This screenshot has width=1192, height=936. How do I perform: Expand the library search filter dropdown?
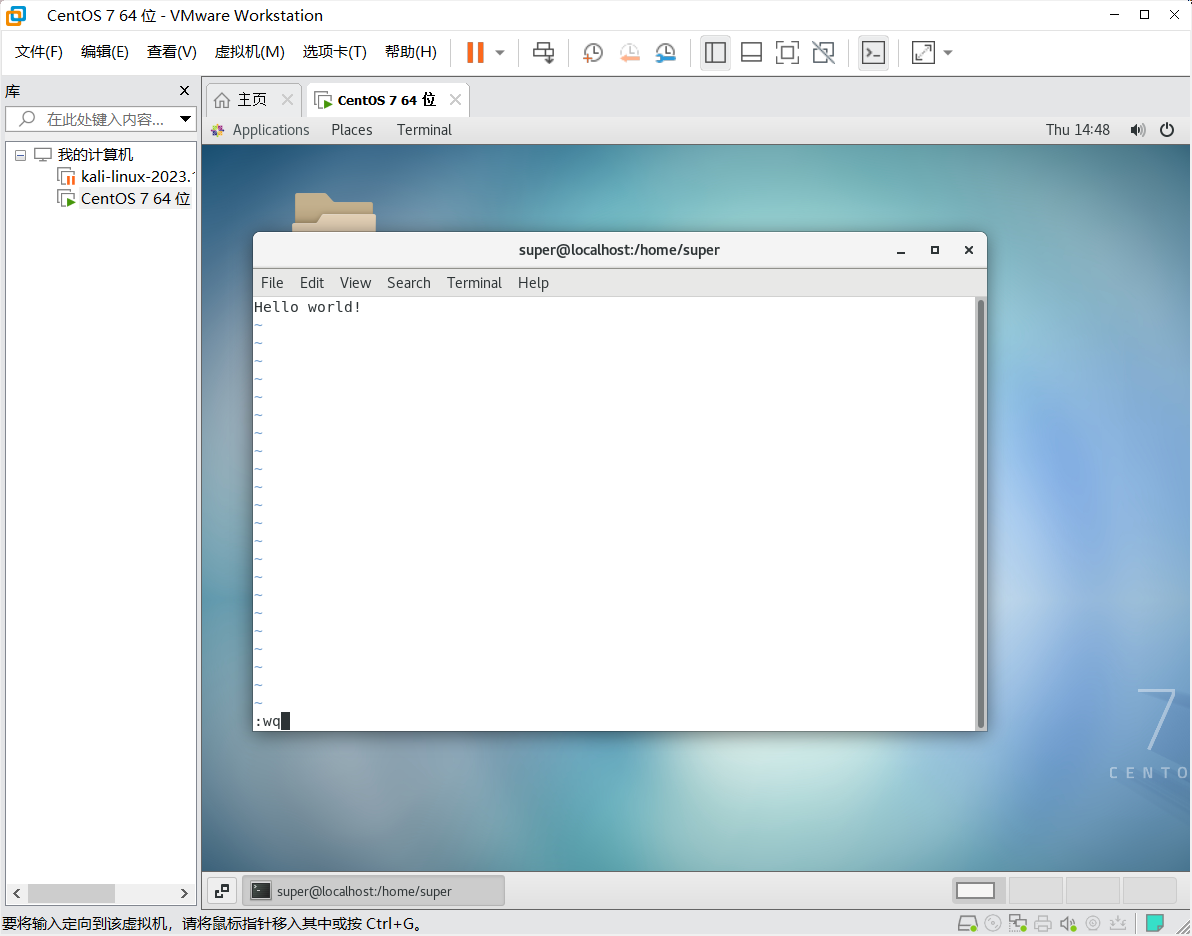pos(185,119)
